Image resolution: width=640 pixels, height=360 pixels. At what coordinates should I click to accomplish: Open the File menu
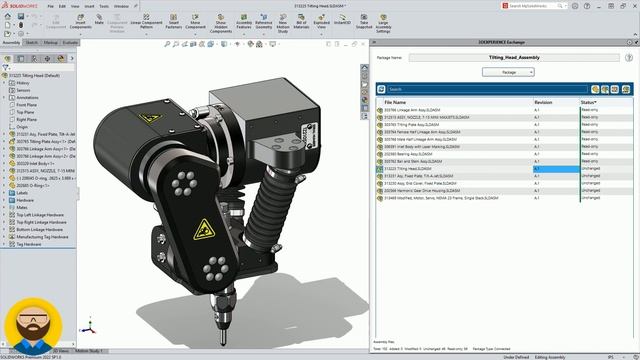click(x=50, y=6)
